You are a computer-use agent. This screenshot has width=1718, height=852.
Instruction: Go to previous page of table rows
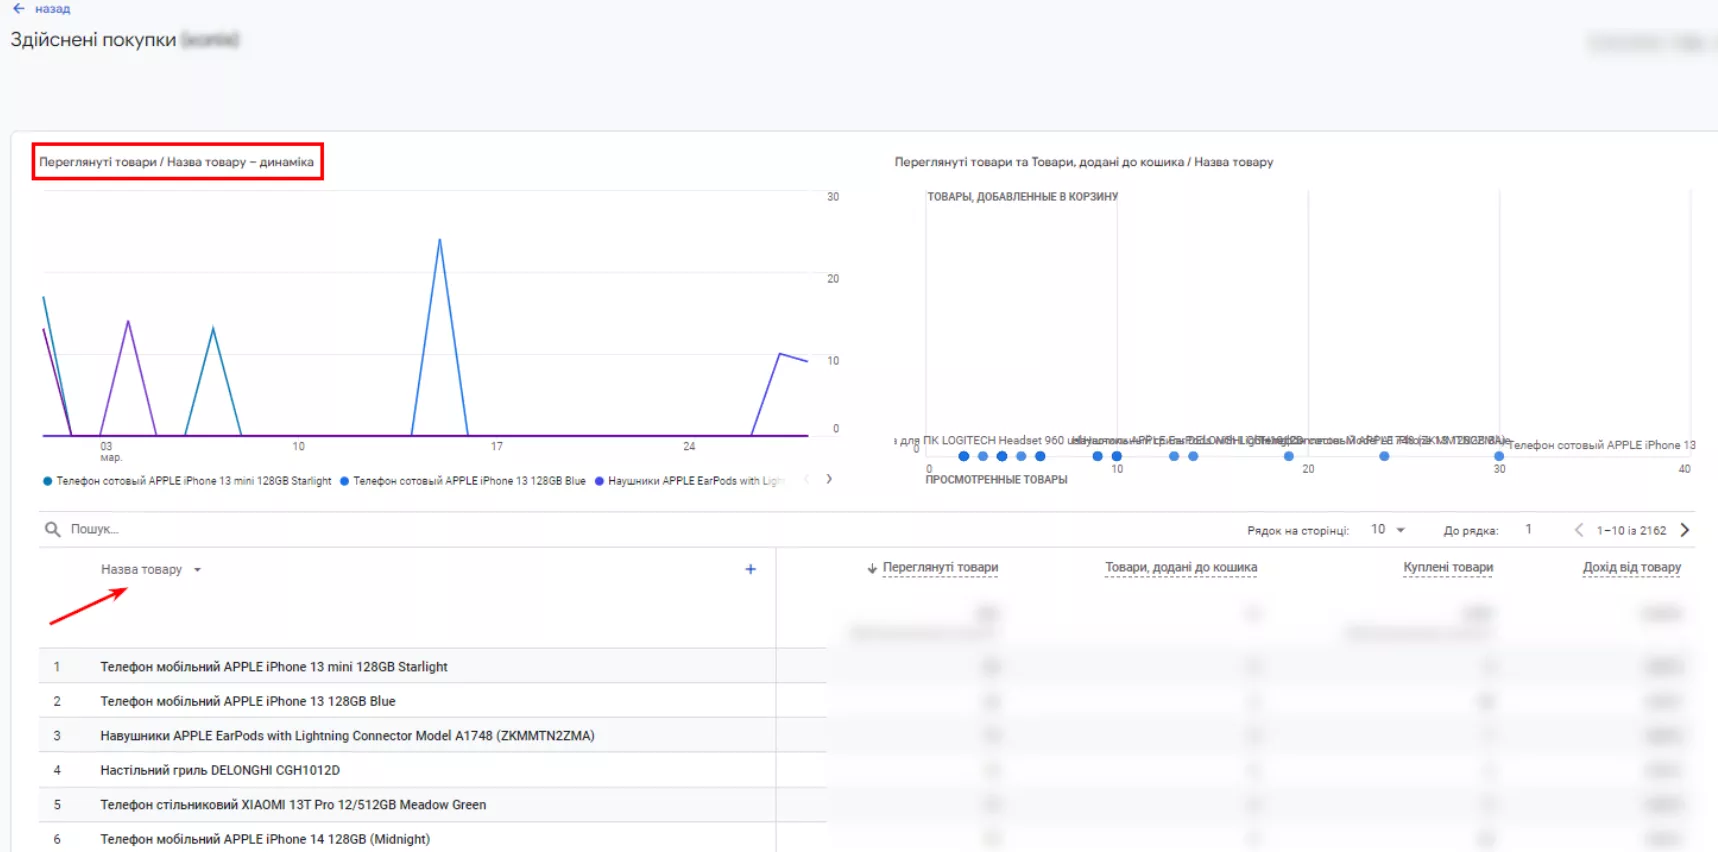(1578, 530)
